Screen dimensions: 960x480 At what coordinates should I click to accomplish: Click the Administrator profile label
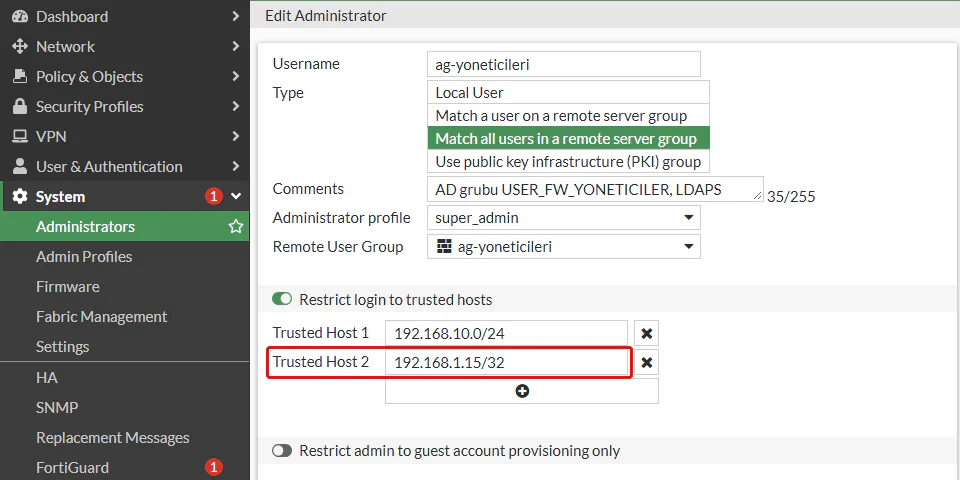[342, 217]
